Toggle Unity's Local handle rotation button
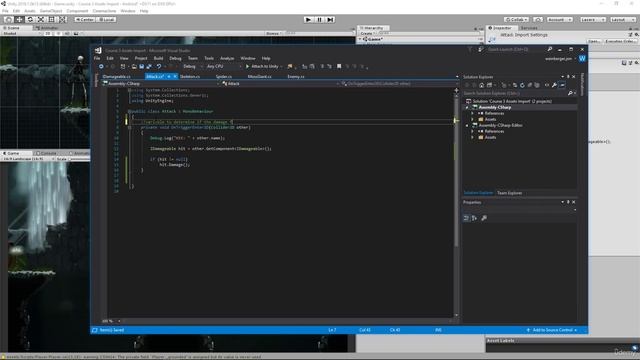The width and height of the screenshot is (640, 360). coord(106,19)
